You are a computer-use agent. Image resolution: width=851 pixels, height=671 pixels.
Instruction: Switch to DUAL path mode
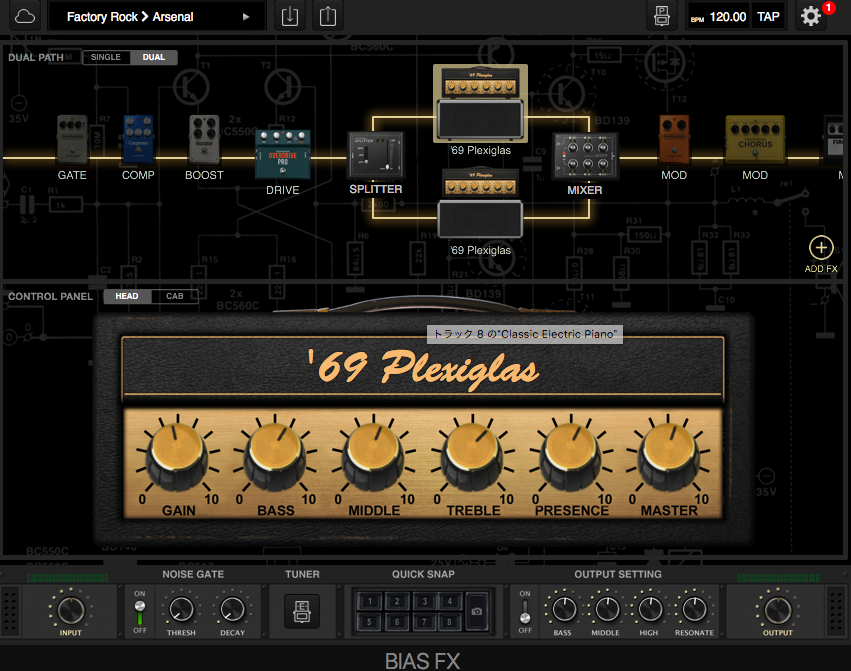154,57
